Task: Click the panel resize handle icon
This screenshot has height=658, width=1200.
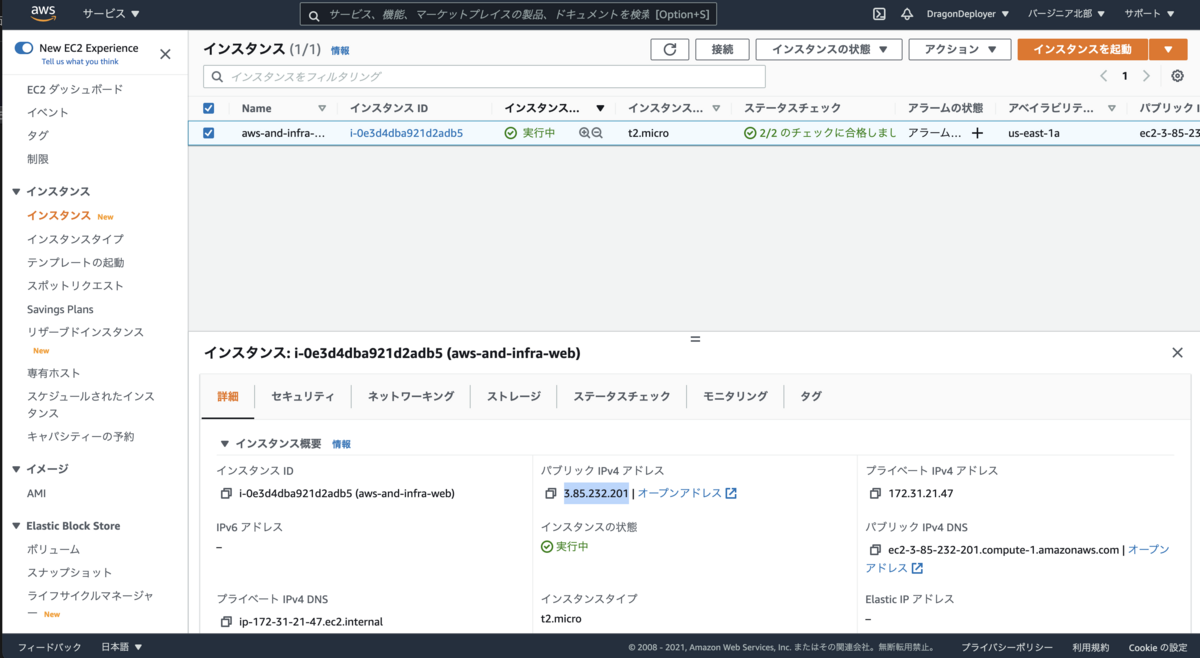Action: tap(695, 339)
